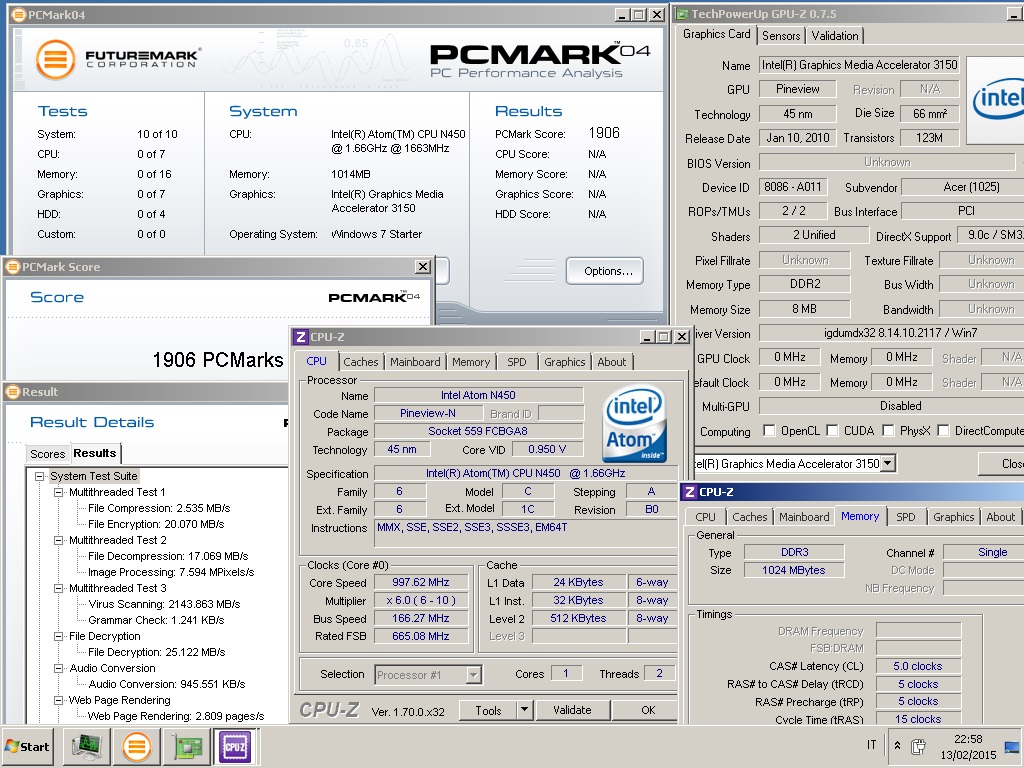
Task: Open the About tab in front CPU-Z
Action: 612,362
